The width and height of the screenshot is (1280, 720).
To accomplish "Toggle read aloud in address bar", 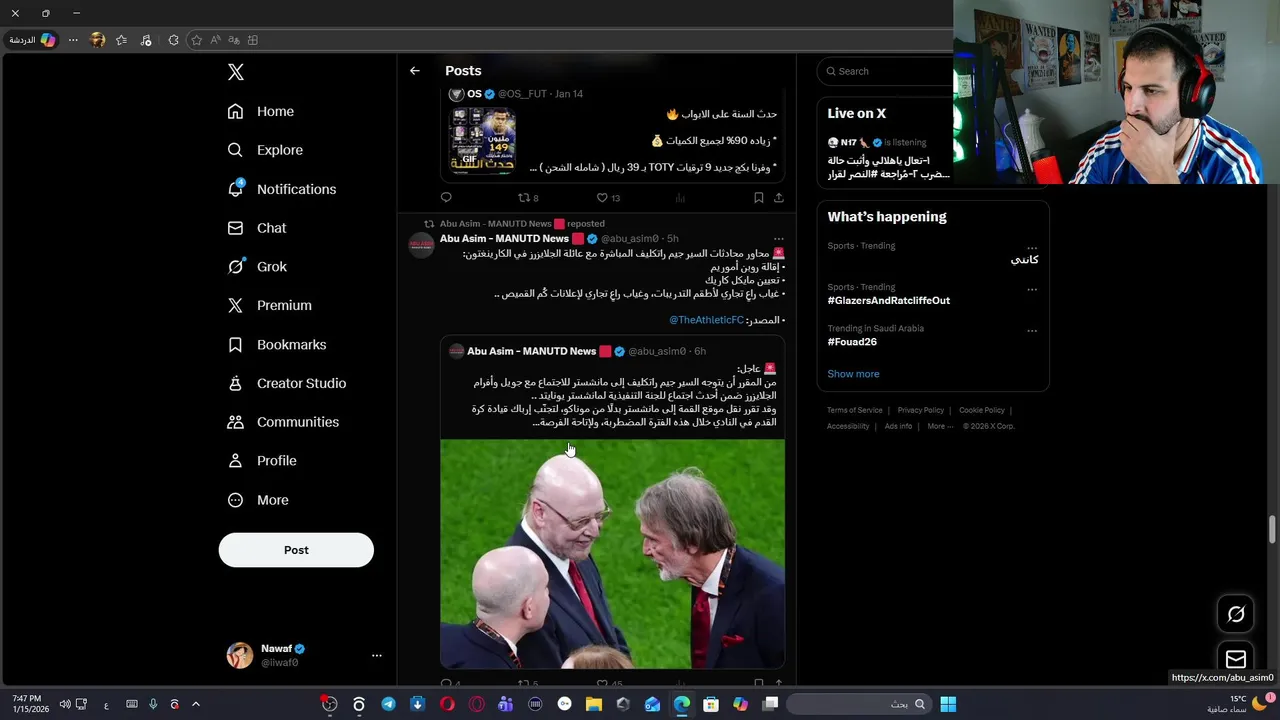I will click(x=215, y=40).
